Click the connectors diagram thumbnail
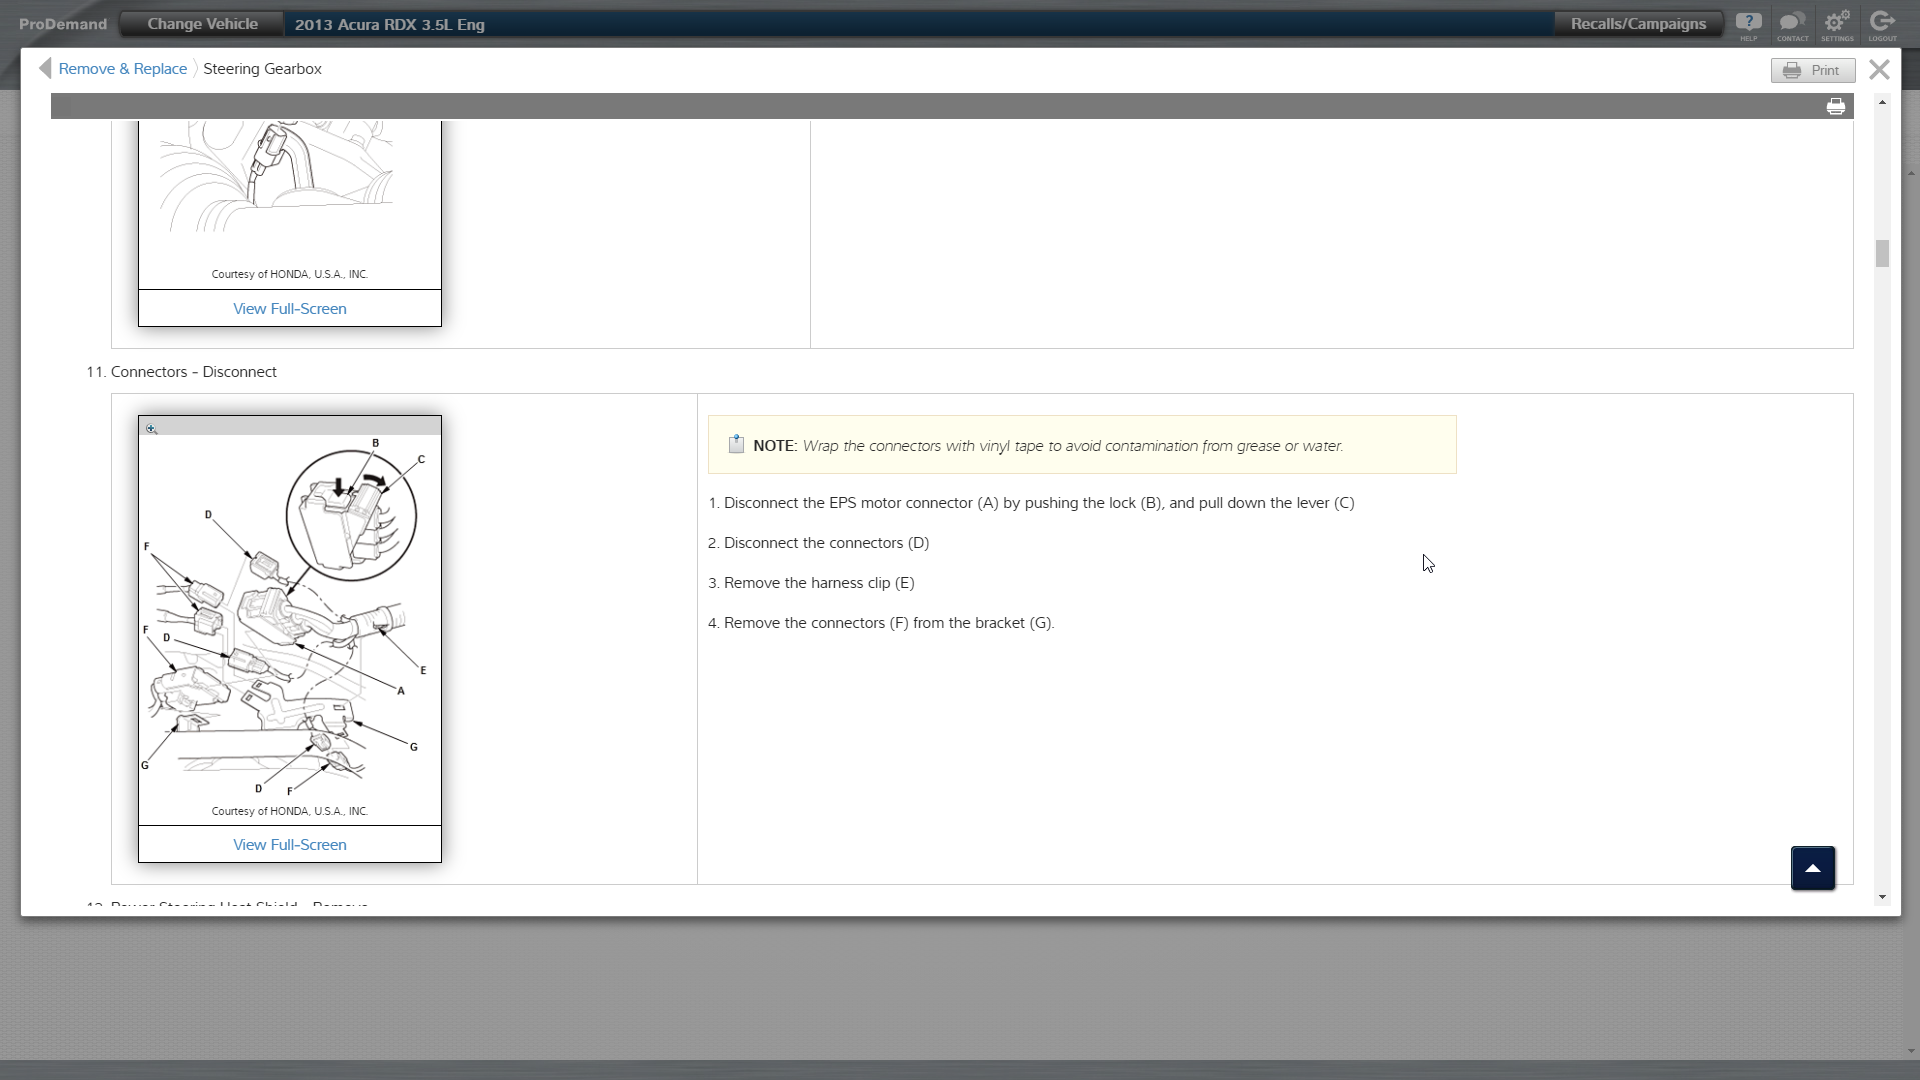This screenshot has width=1920, height=1080. (289, 620)
